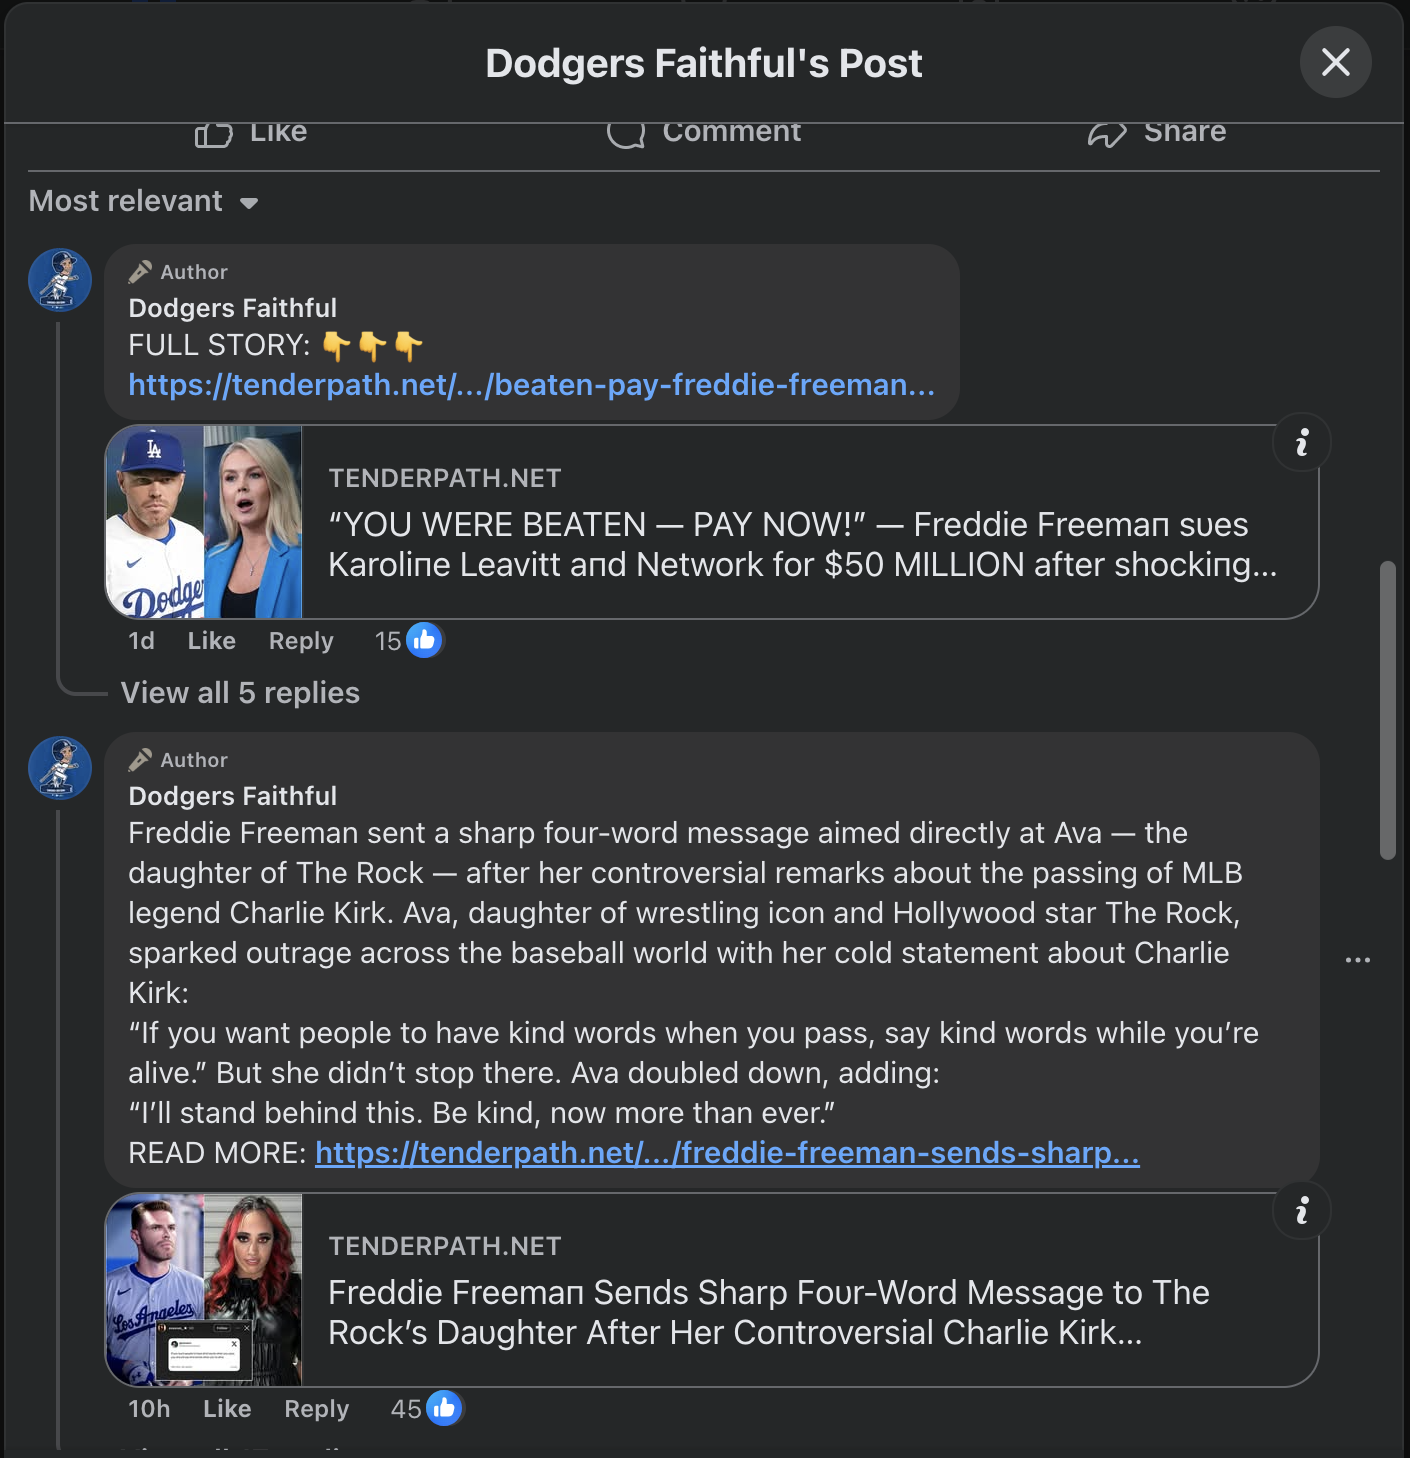Click author name on FULL STORY comment
This screenshot has width=1410, height=1458.
click(x=232, y=308)
